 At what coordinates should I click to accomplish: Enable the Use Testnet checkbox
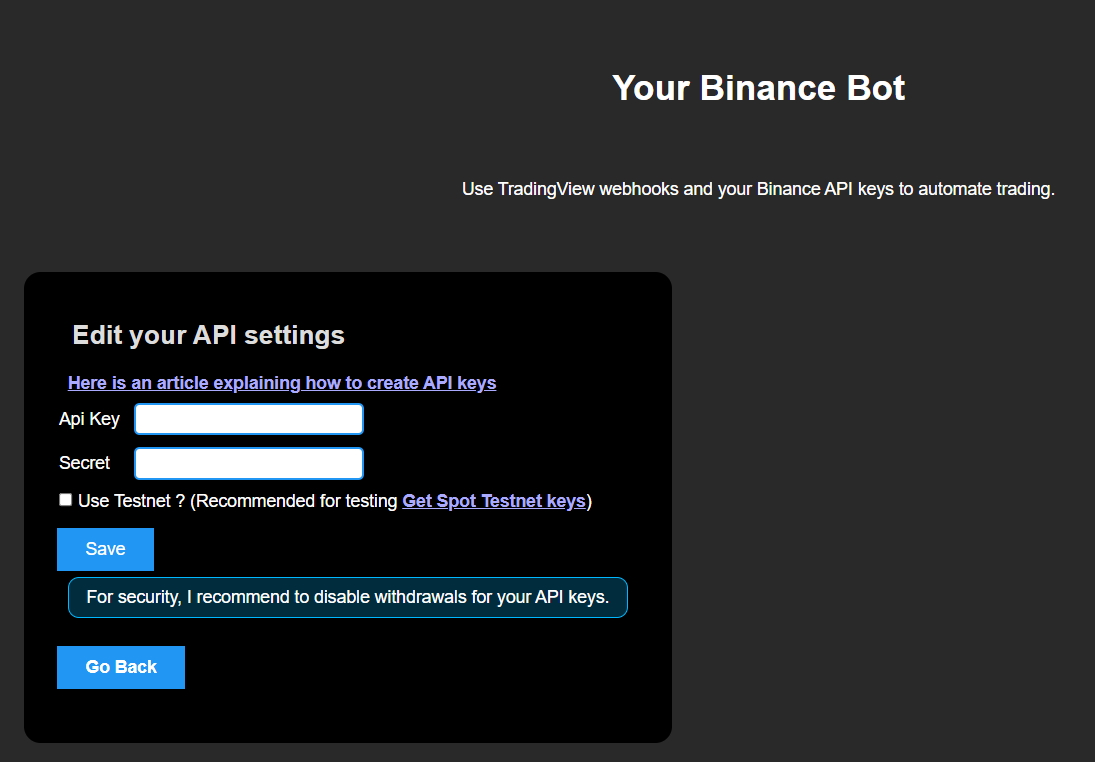tap(66, 500)
